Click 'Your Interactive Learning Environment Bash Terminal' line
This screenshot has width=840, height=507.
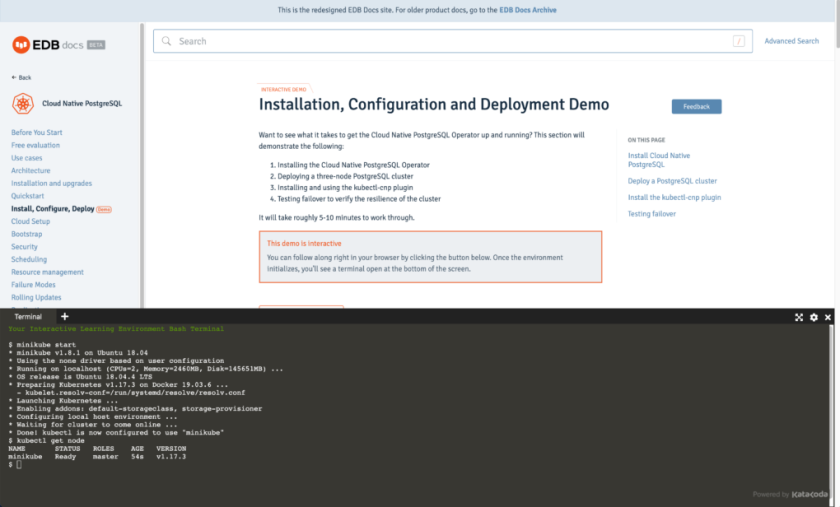[116, 329]
